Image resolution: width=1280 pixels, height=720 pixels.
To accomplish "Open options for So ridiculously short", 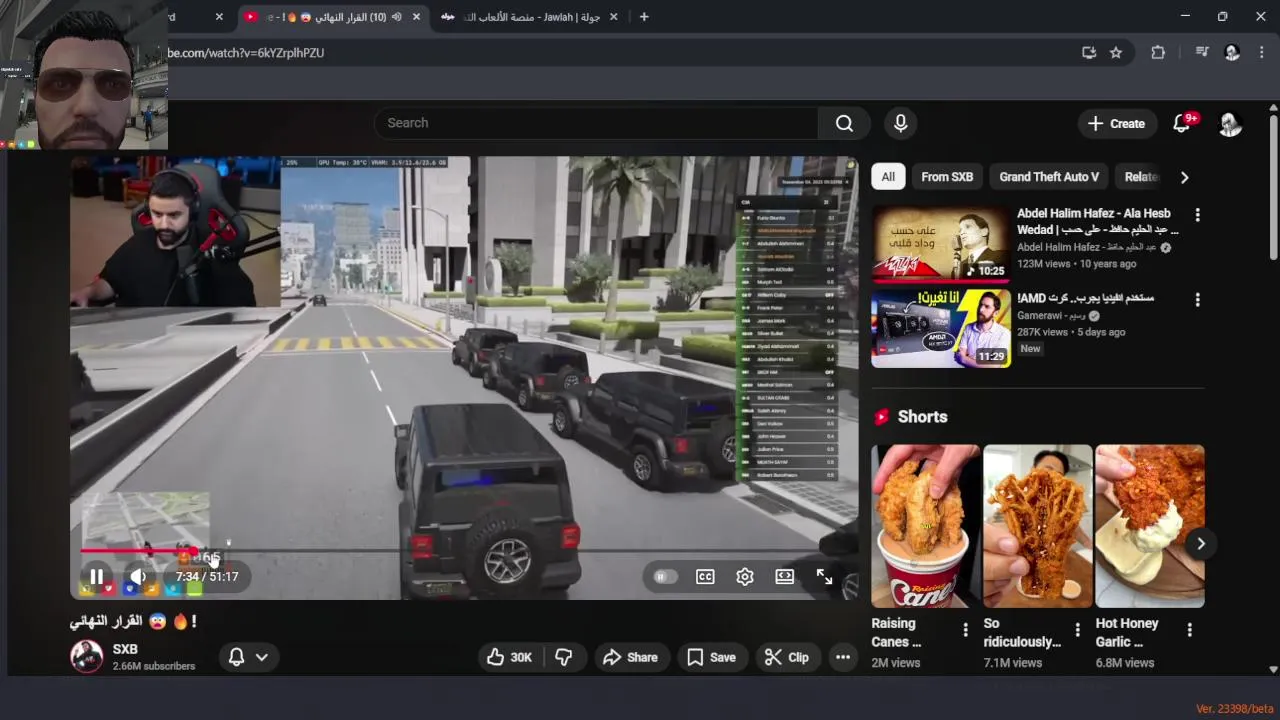I will click(x=1077, y=630).
